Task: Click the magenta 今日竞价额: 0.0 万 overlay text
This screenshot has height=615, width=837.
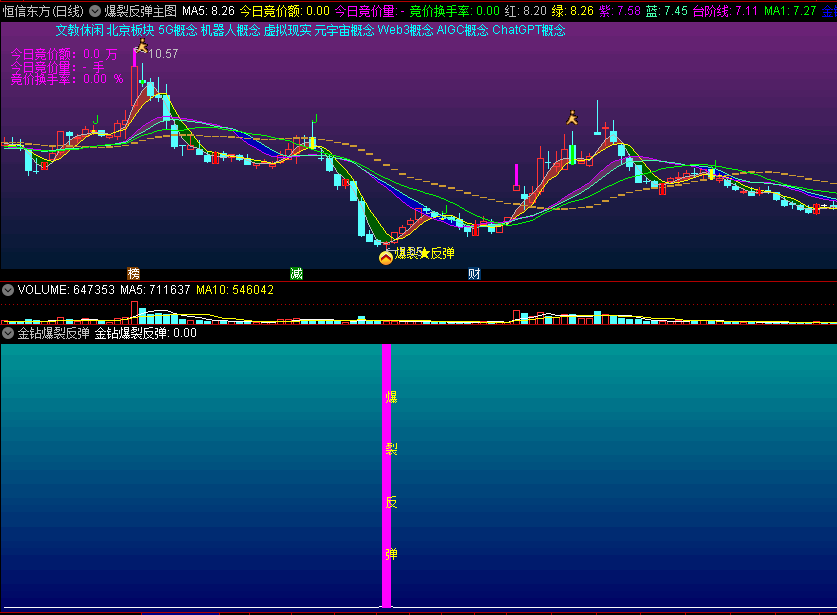Action: pyautogui.click(x=64, y=54)
